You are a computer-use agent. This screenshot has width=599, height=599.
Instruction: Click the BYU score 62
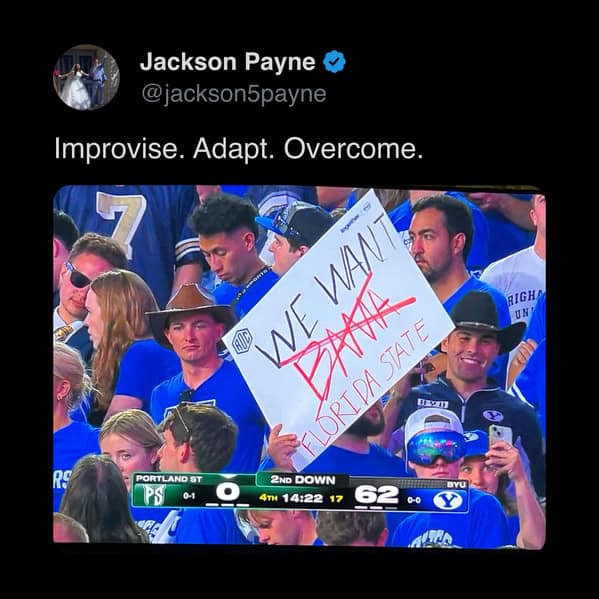tap(376, 495)
